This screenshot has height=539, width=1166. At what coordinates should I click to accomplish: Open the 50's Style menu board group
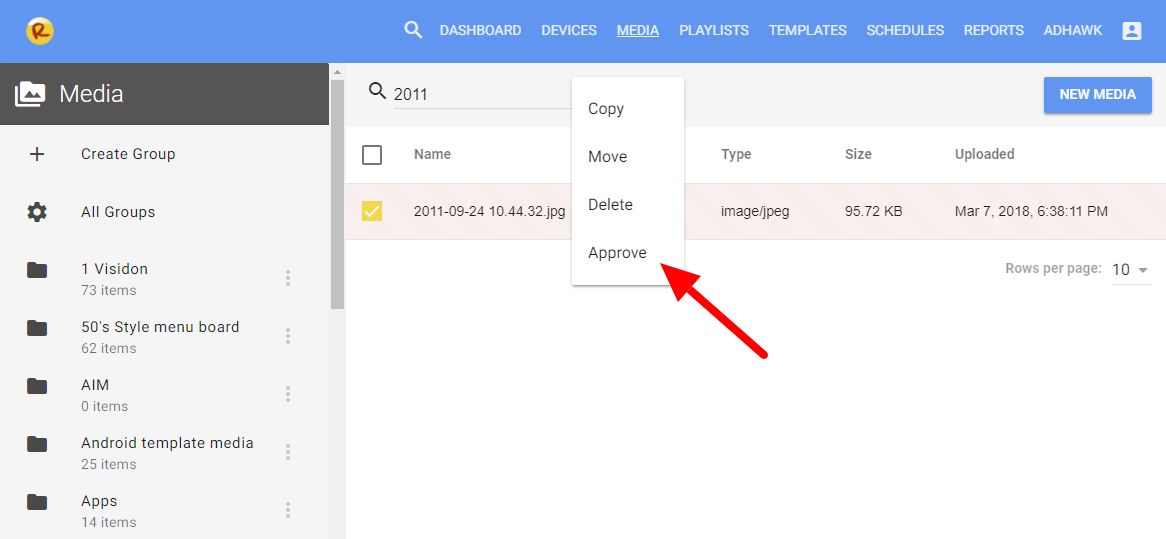(x=160, y=327)
